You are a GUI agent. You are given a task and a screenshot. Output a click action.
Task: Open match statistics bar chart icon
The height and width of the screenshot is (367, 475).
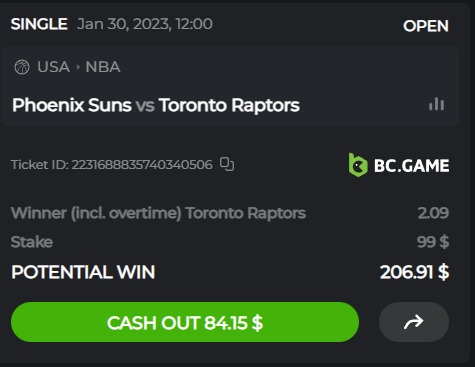[x=436, y=104]
